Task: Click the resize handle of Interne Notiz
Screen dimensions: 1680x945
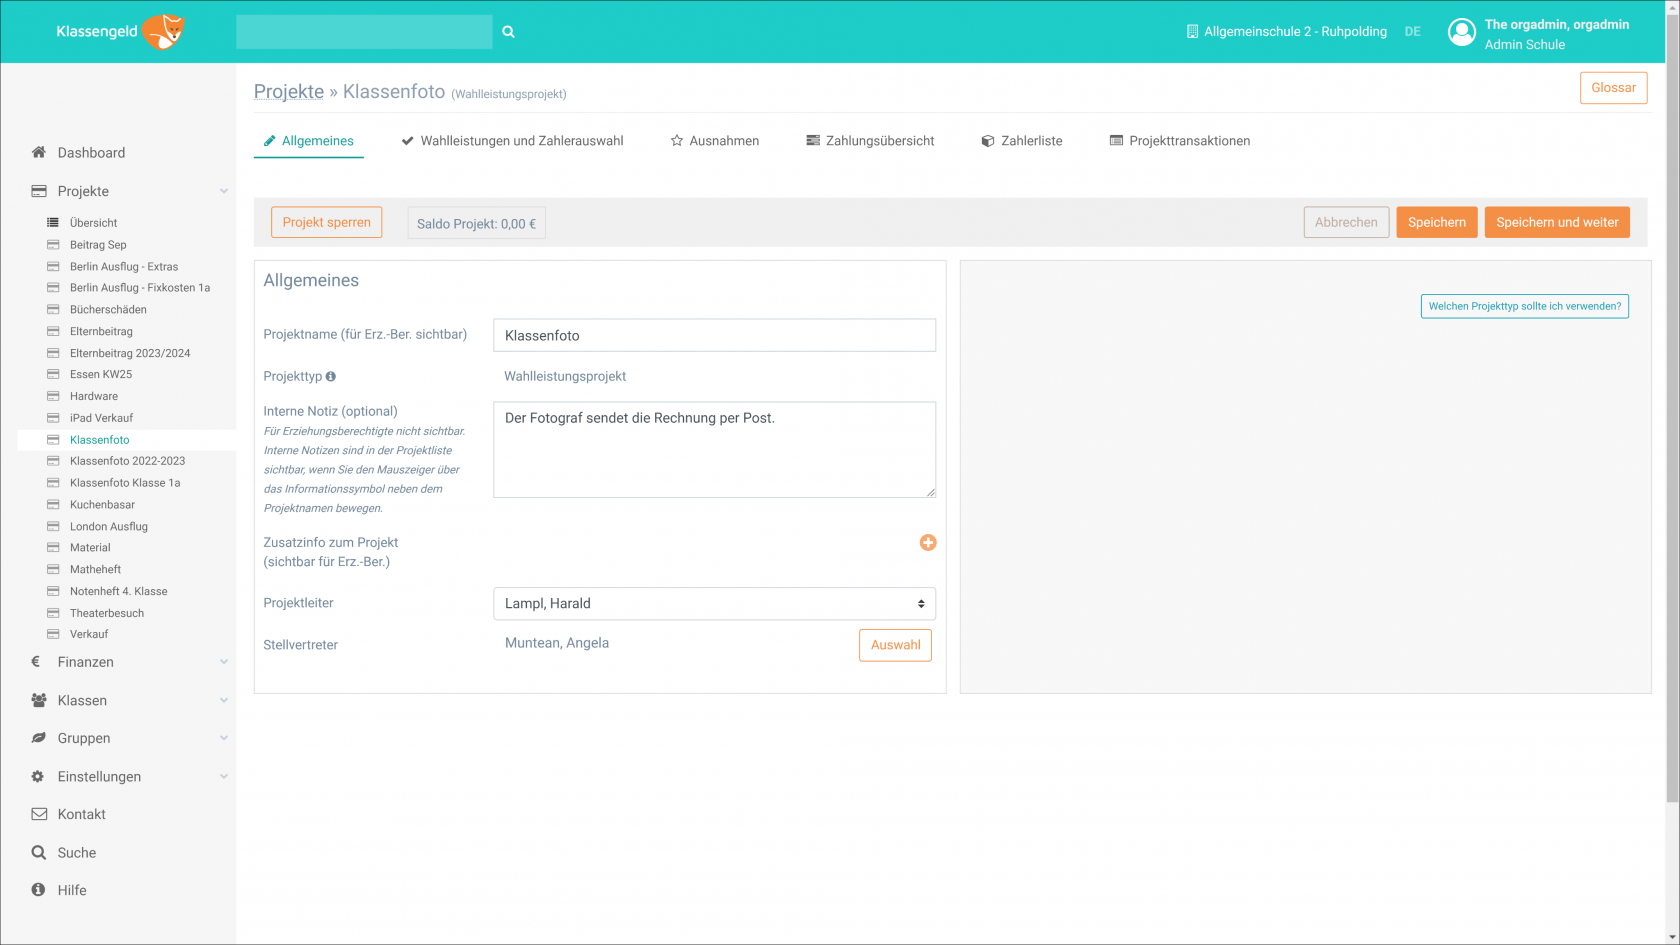Action: click(x=930, y=492)
